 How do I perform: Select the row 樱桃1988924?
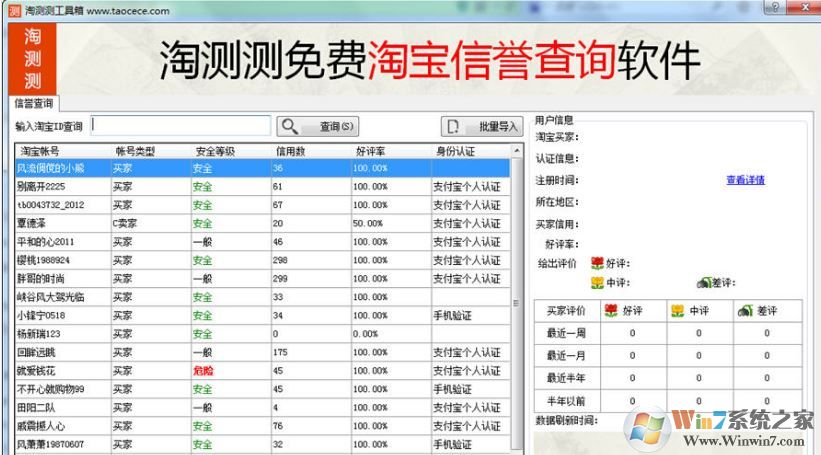[262, 260]
